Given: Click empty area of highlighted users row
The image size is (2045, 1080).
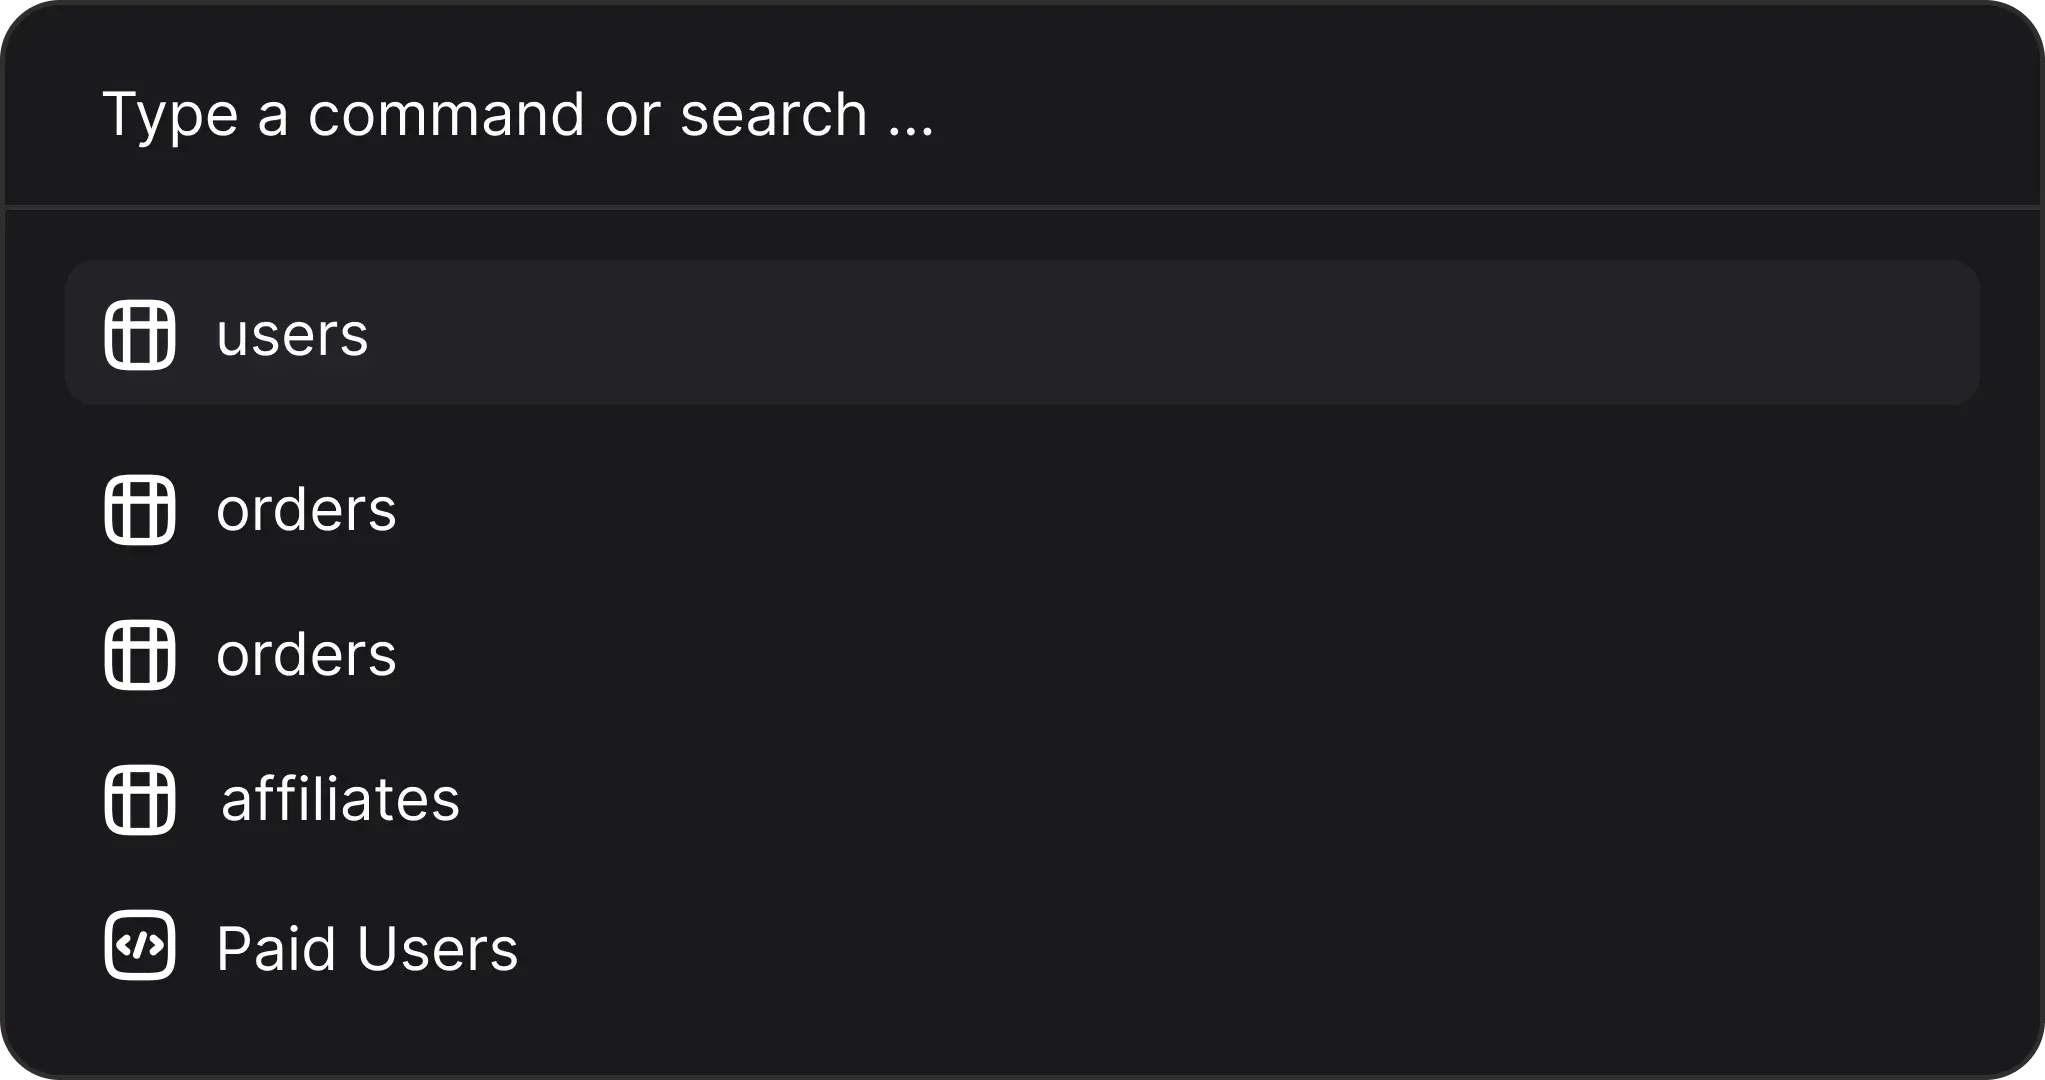Looking at the screenshot, I should [x=1200, y=332].
